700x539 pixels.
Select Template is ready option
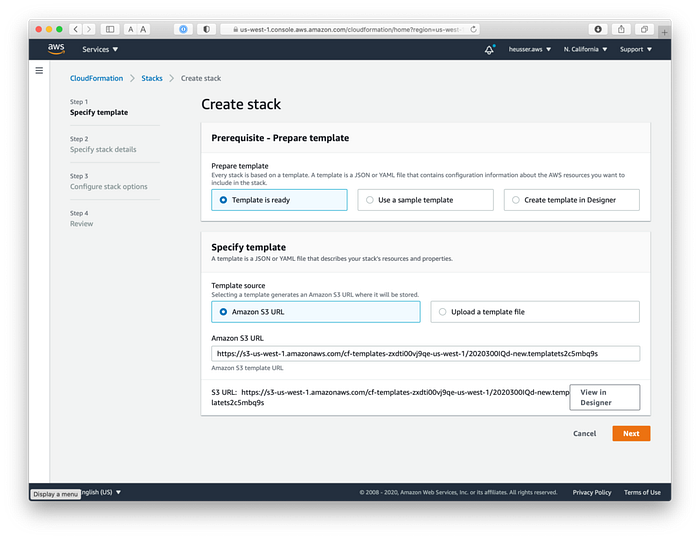coord(279,200)
